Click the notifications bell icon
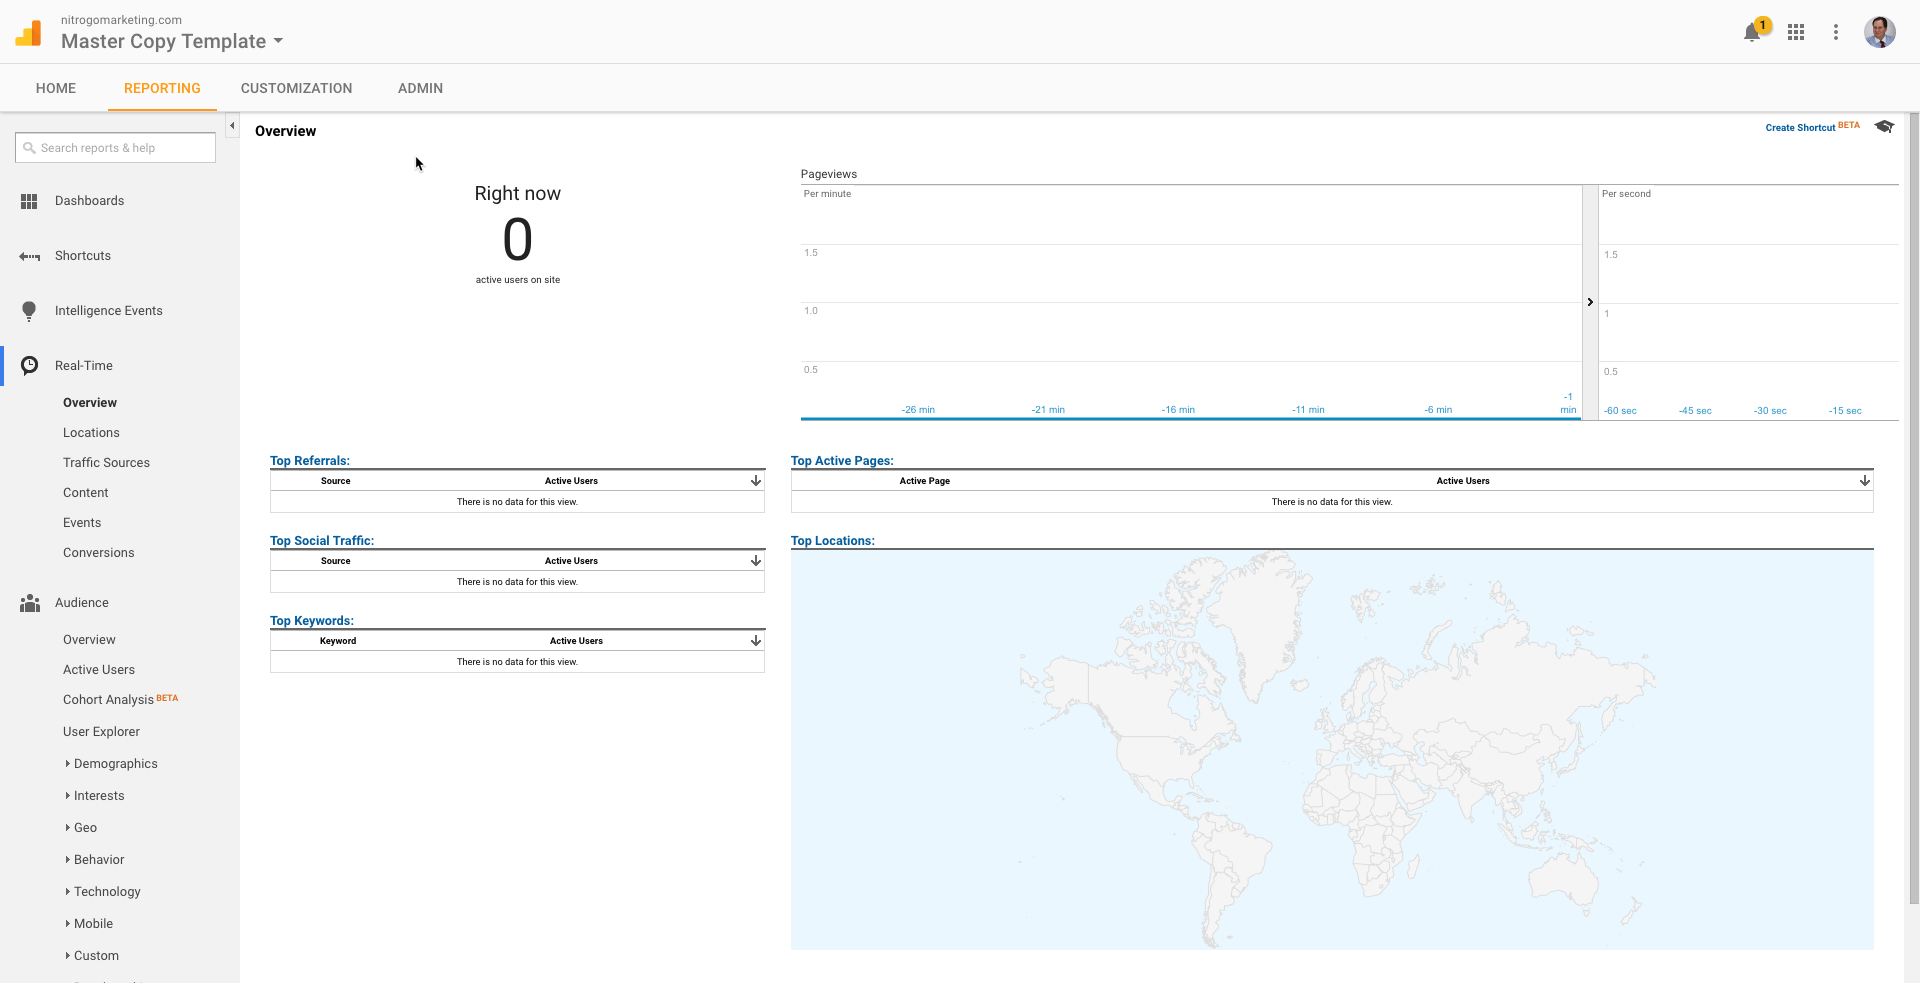Viewport: 1920px width, 983px height. pos(1751,33)
